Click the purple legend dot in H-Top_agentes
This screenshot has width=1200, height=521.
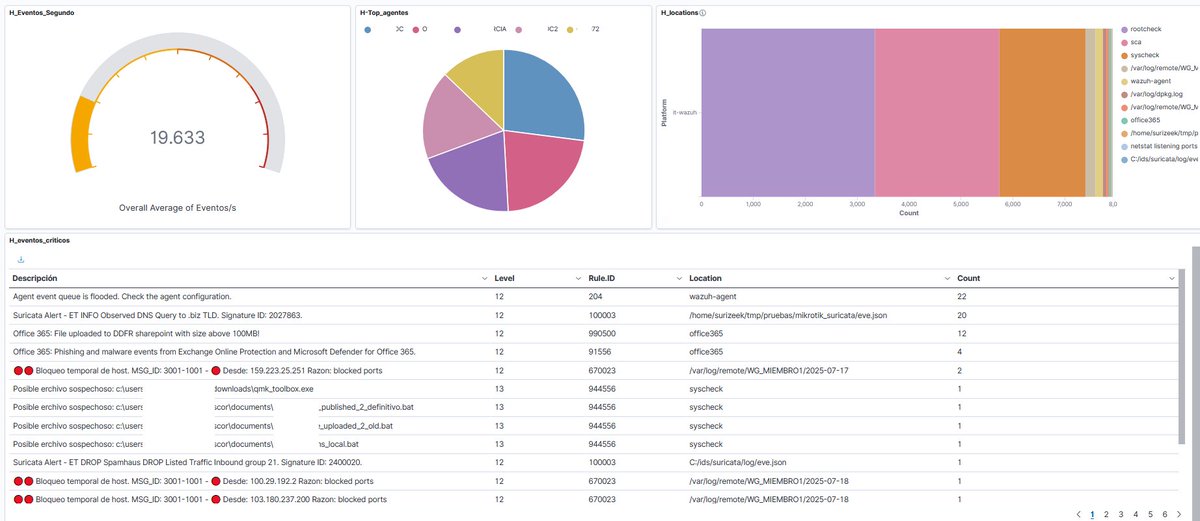pos(457,30)
